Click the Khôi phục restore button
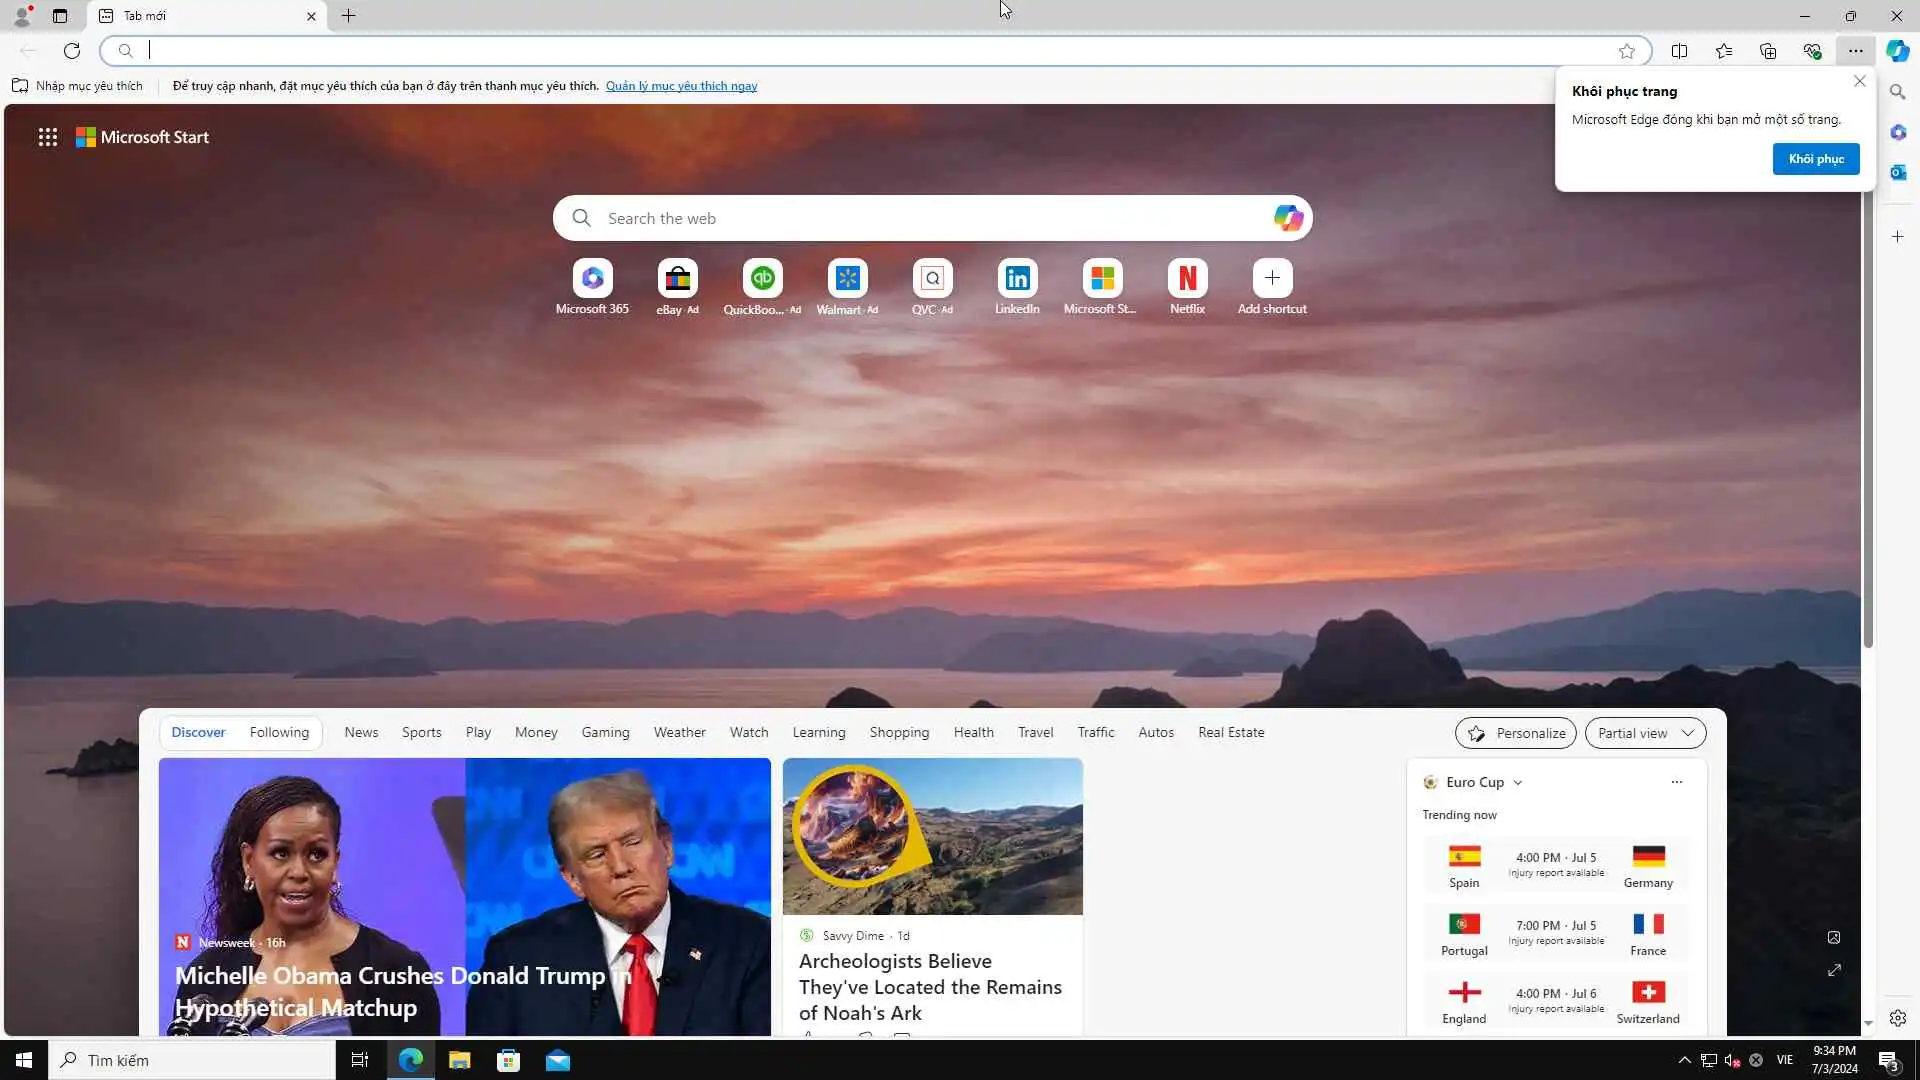The image size is (1920, 1080). [1815, 159]
